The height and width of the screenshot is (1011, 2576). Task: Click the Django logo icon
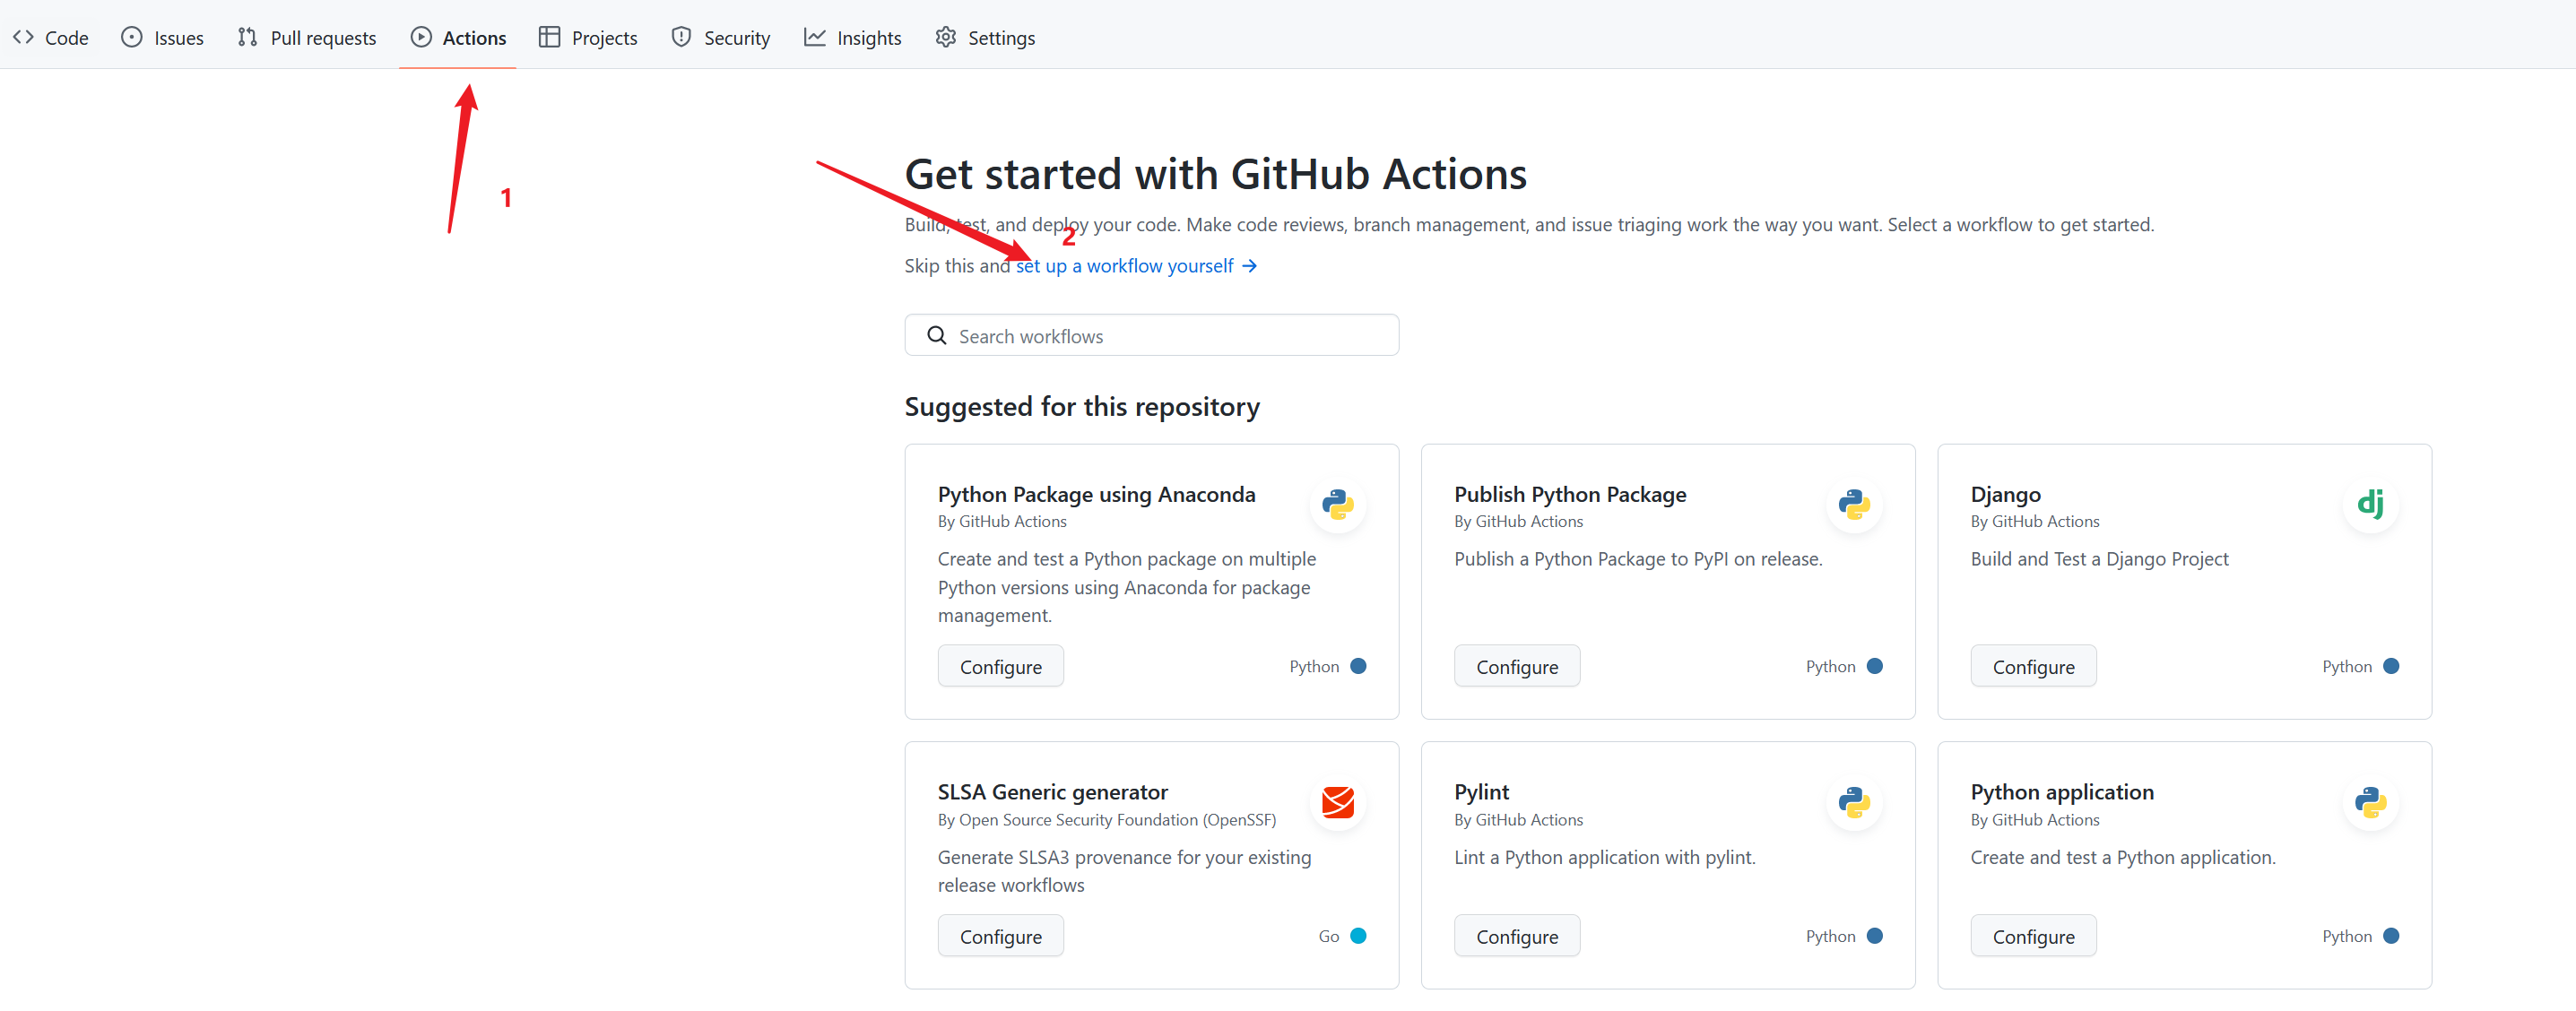[2370, 504]
